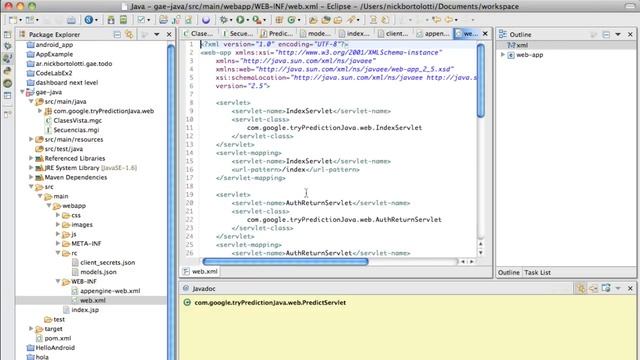Image resolution: width=640 pixels, height=360 pixels.
Task: Select Secuencias.mgi file
Action: click(x=76, y=130)
